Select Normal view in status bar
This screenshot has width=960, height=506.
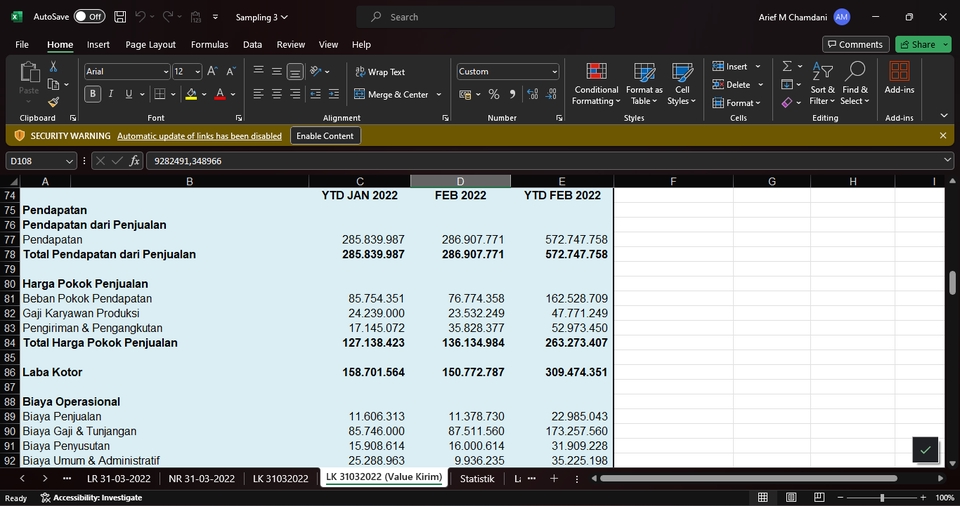(x=763, y=497)
